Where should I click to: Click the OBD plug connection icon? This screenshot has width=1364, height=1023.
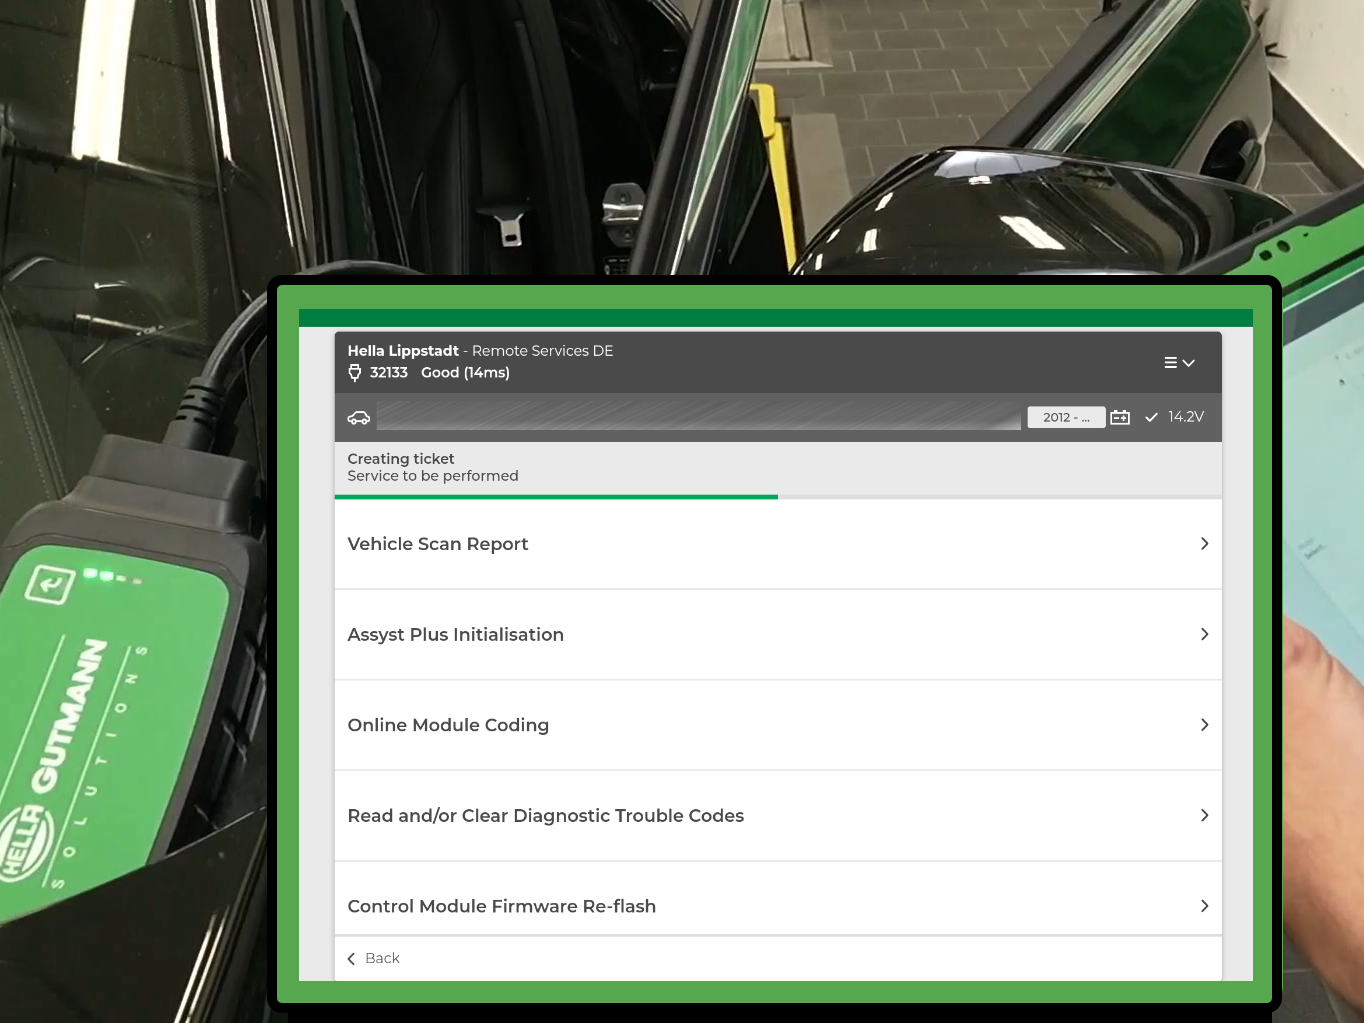[354, 373]
